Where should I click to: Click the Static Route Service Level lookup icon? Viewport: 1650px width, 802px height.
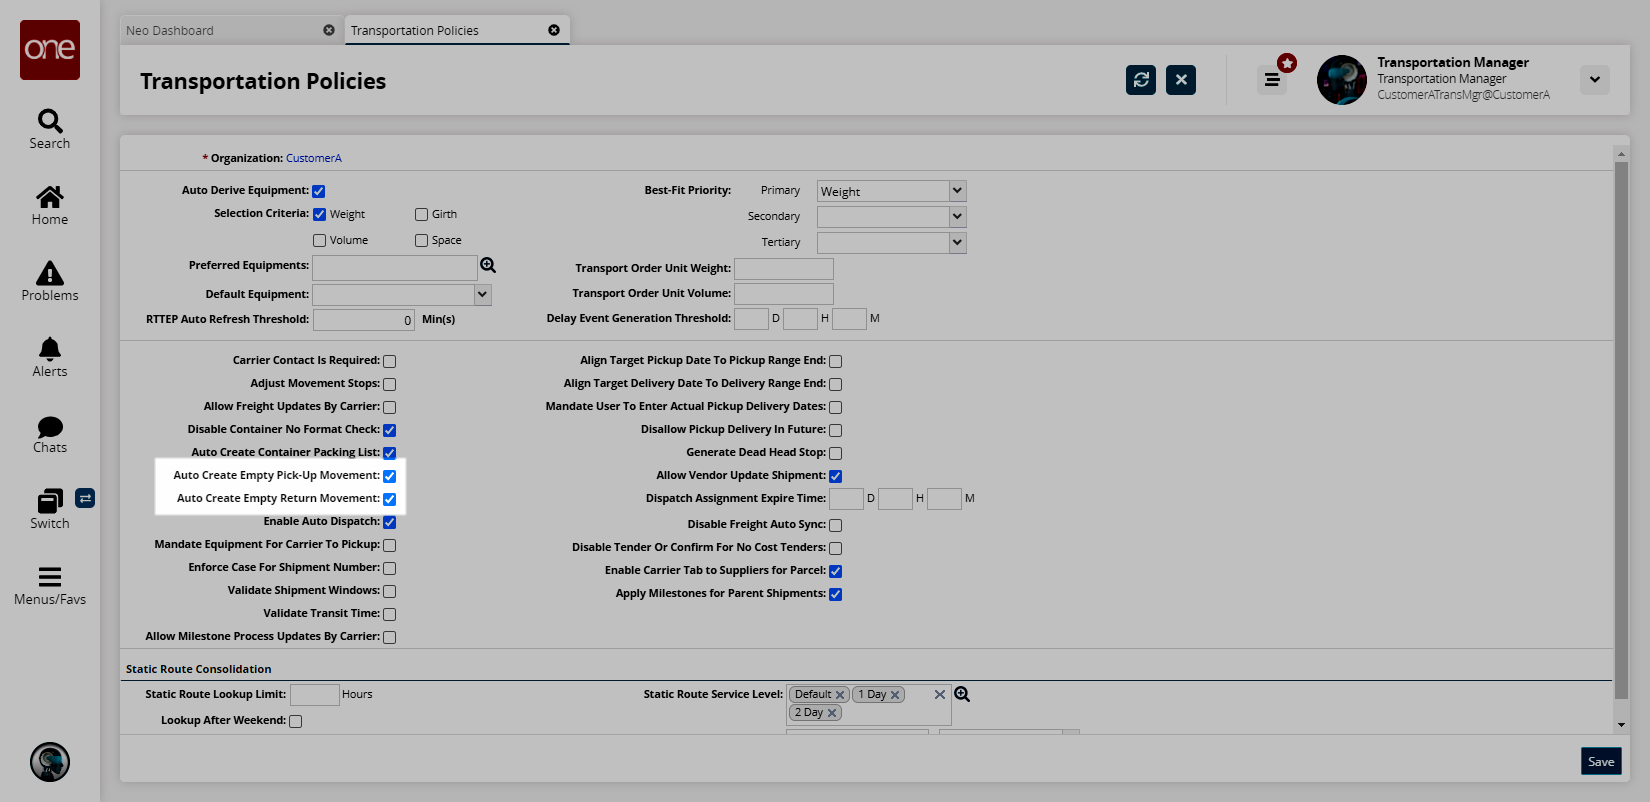[x=962, y=694]
